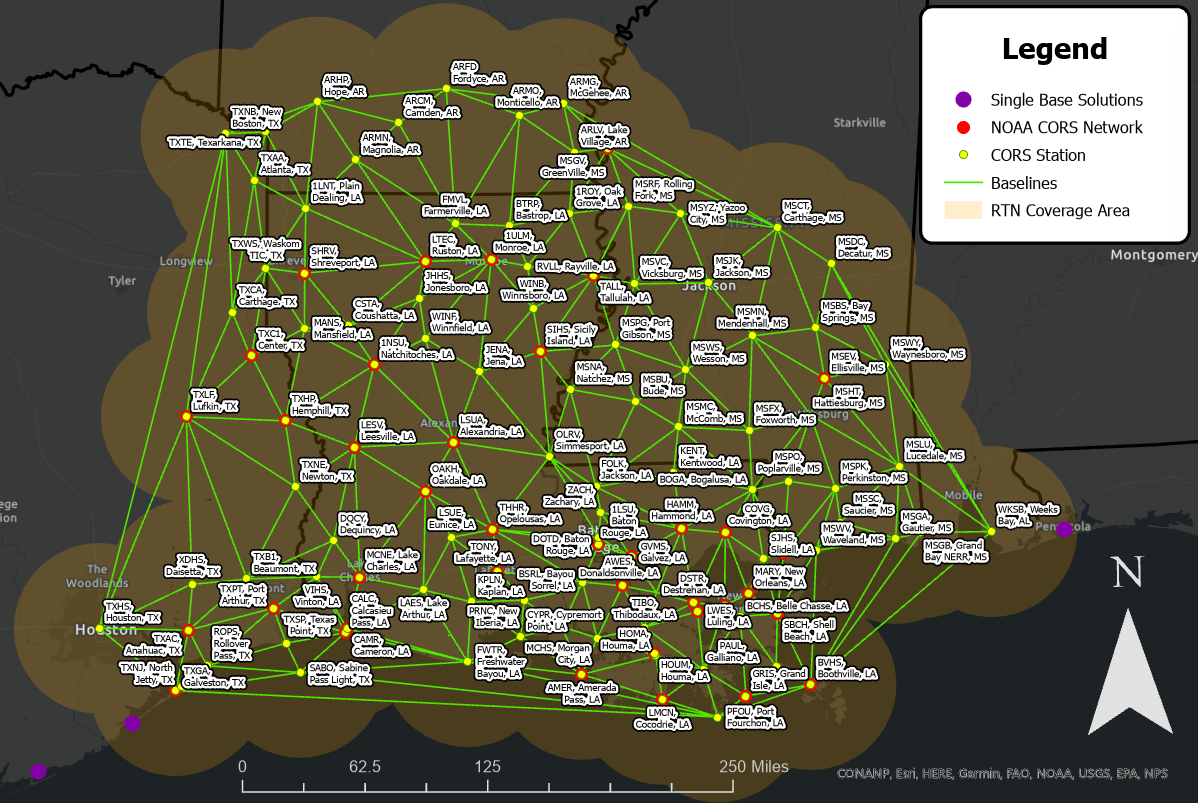Viewport: 1198px width, 803px height.
Task: Select the yellow CORS Station legend symbol
Action: (963, 155)
